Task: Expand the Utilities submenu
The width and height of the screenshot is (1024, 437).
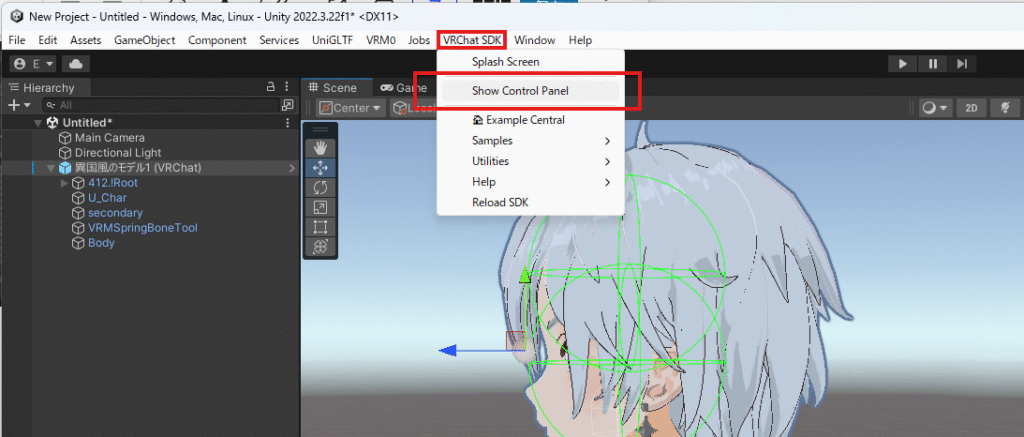Action: [x=530, y=161]
